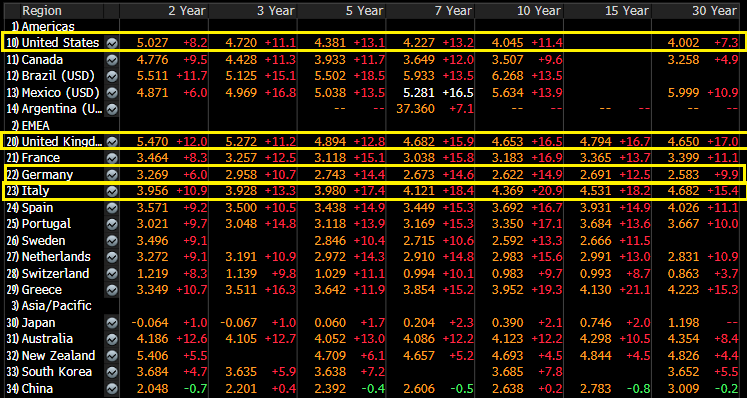Click Argentina 7 Year yield 37.360
747x398 pixels.
click(415, 109)
